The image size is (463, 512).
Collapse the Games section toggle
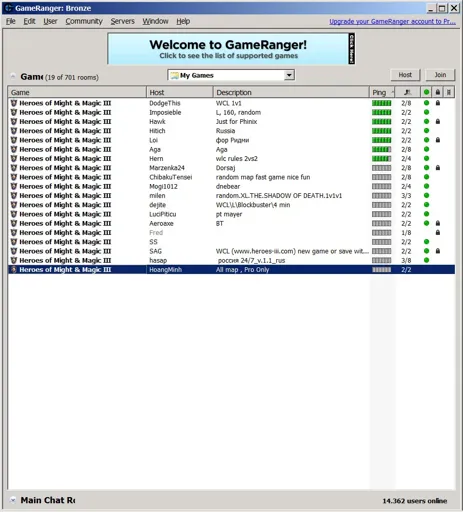click(x=13, y=77)
